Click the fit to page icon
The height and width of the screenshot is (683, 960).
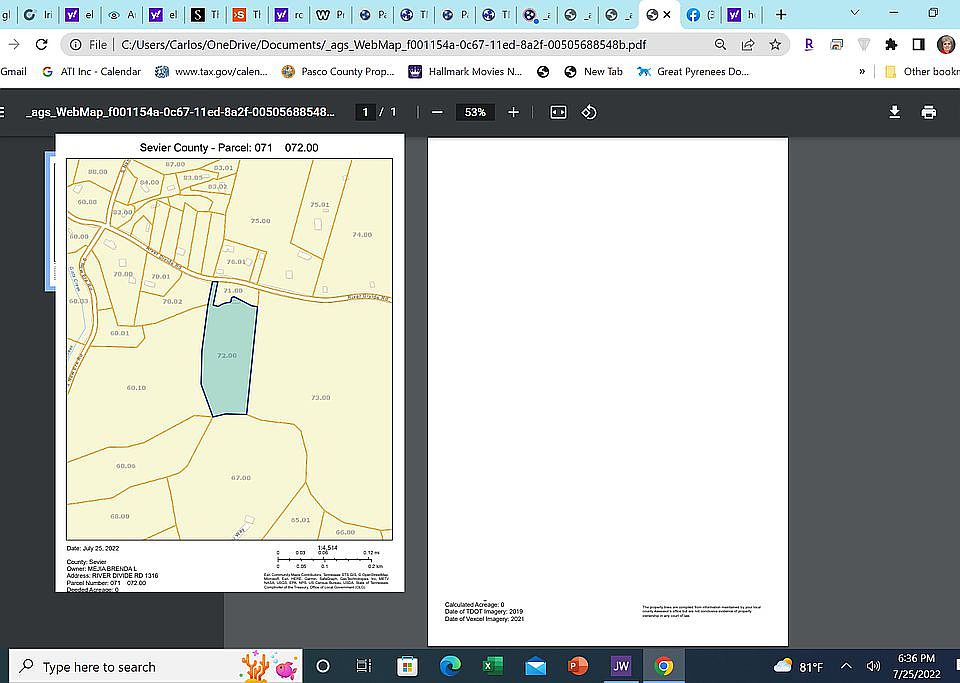[558, 112]
